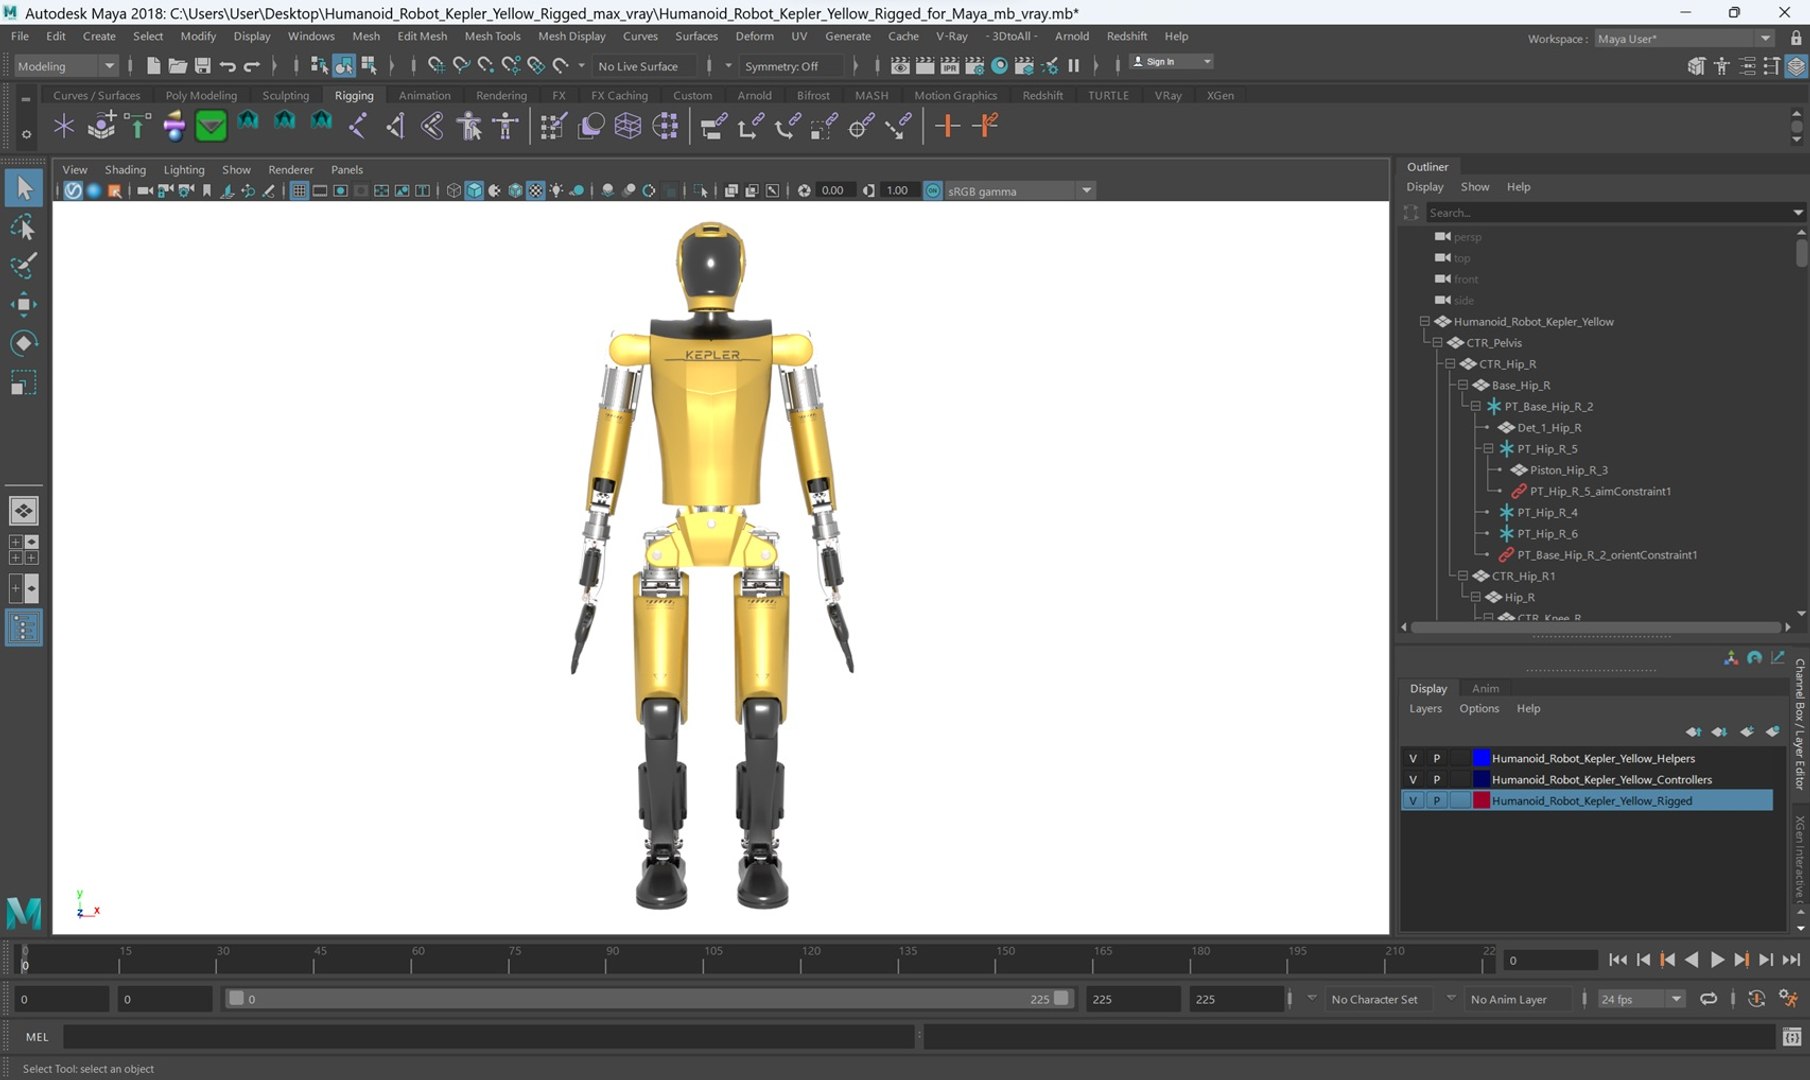Switch to the Anim layer tab
This screenshot has height=1080, width=1810.
click(1485, 688)
